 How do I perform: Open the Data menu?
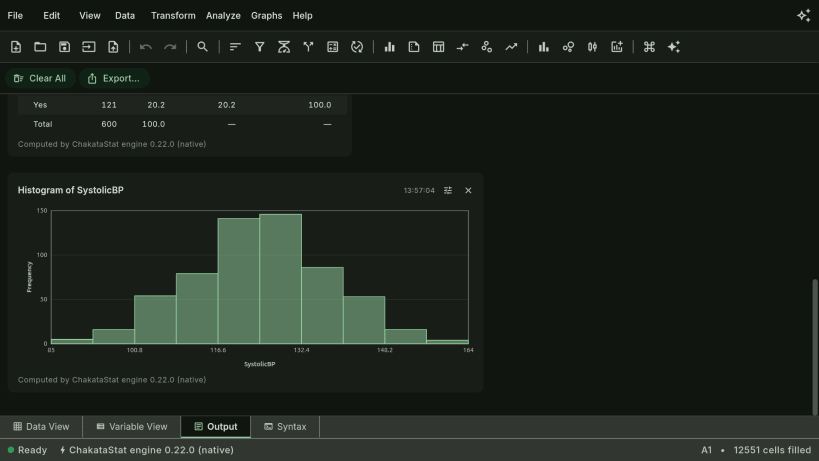coord(125,16)
